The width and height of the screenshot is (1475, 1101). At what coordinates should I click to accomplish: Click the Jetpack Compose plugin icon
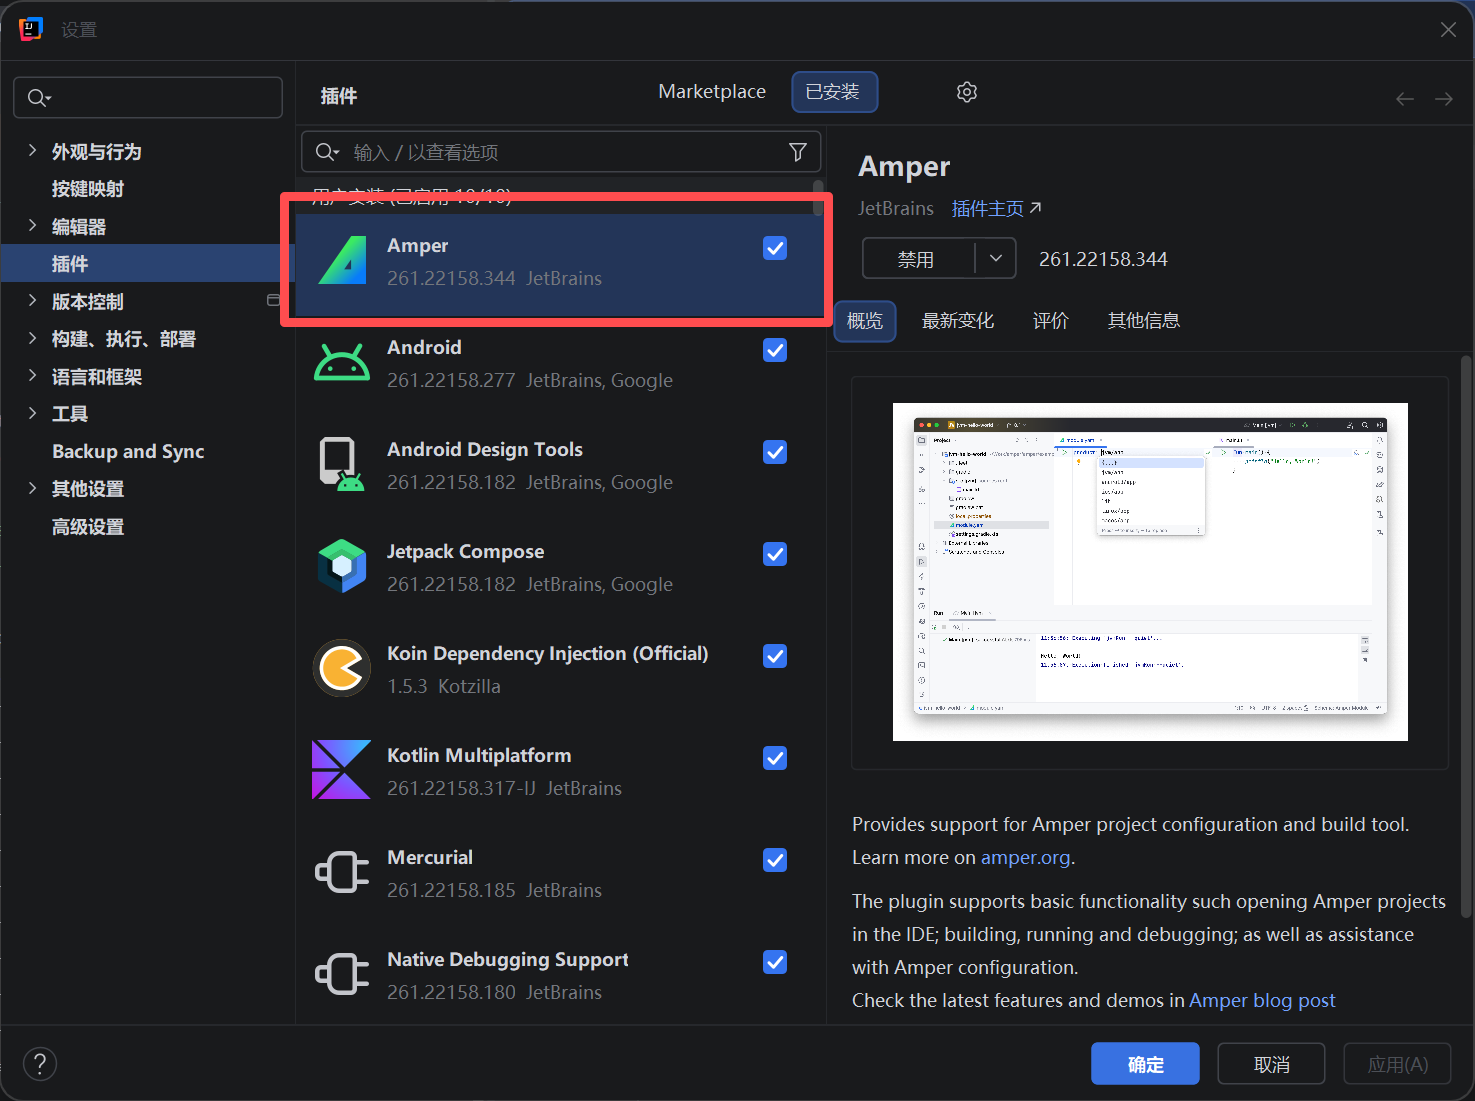pos(342,566)
